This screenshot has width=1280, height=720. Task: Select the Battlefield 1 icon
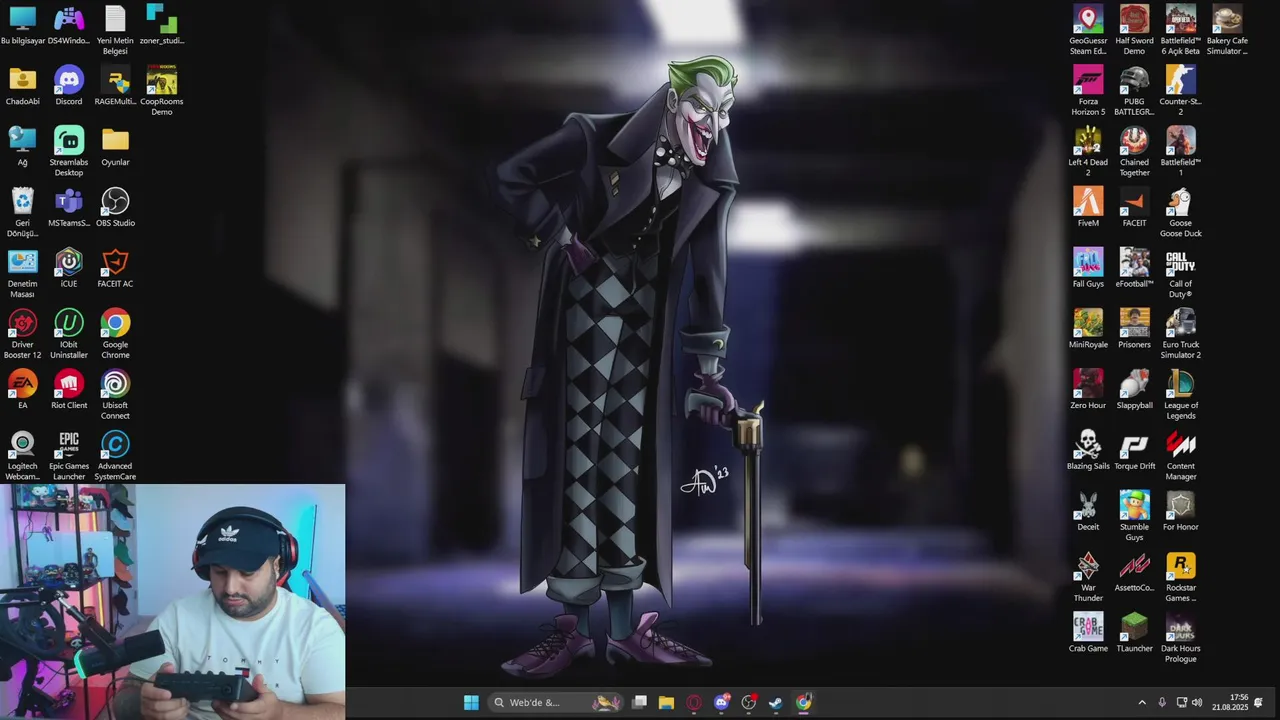[x=1181, y=152]
